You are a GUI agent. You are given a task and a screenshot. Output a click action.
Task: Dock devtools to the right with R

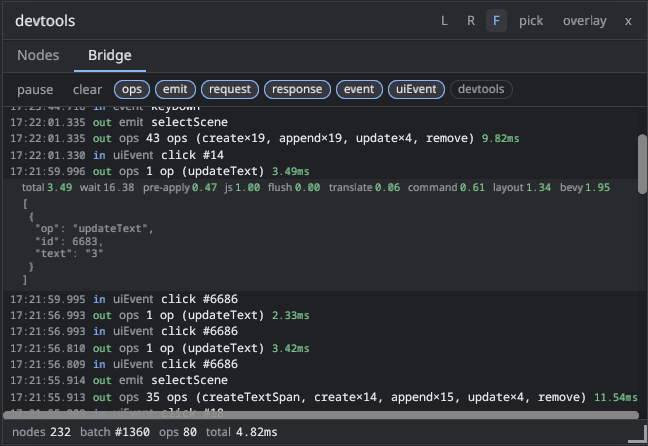click(x=471, y=21)
